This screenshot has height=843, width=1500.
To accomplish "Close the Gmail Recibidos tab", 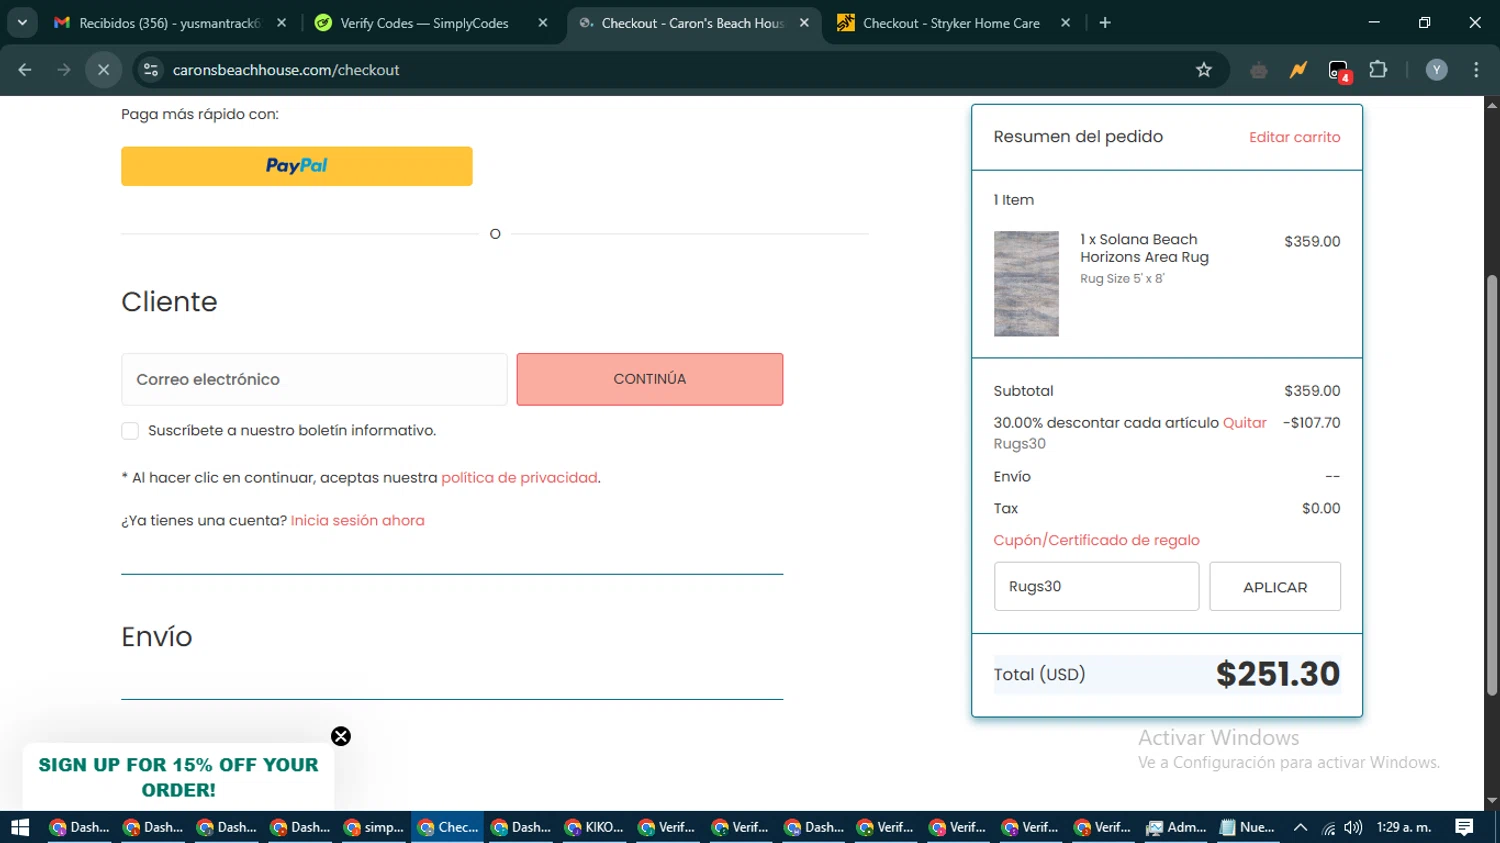I will pos(281,23).
